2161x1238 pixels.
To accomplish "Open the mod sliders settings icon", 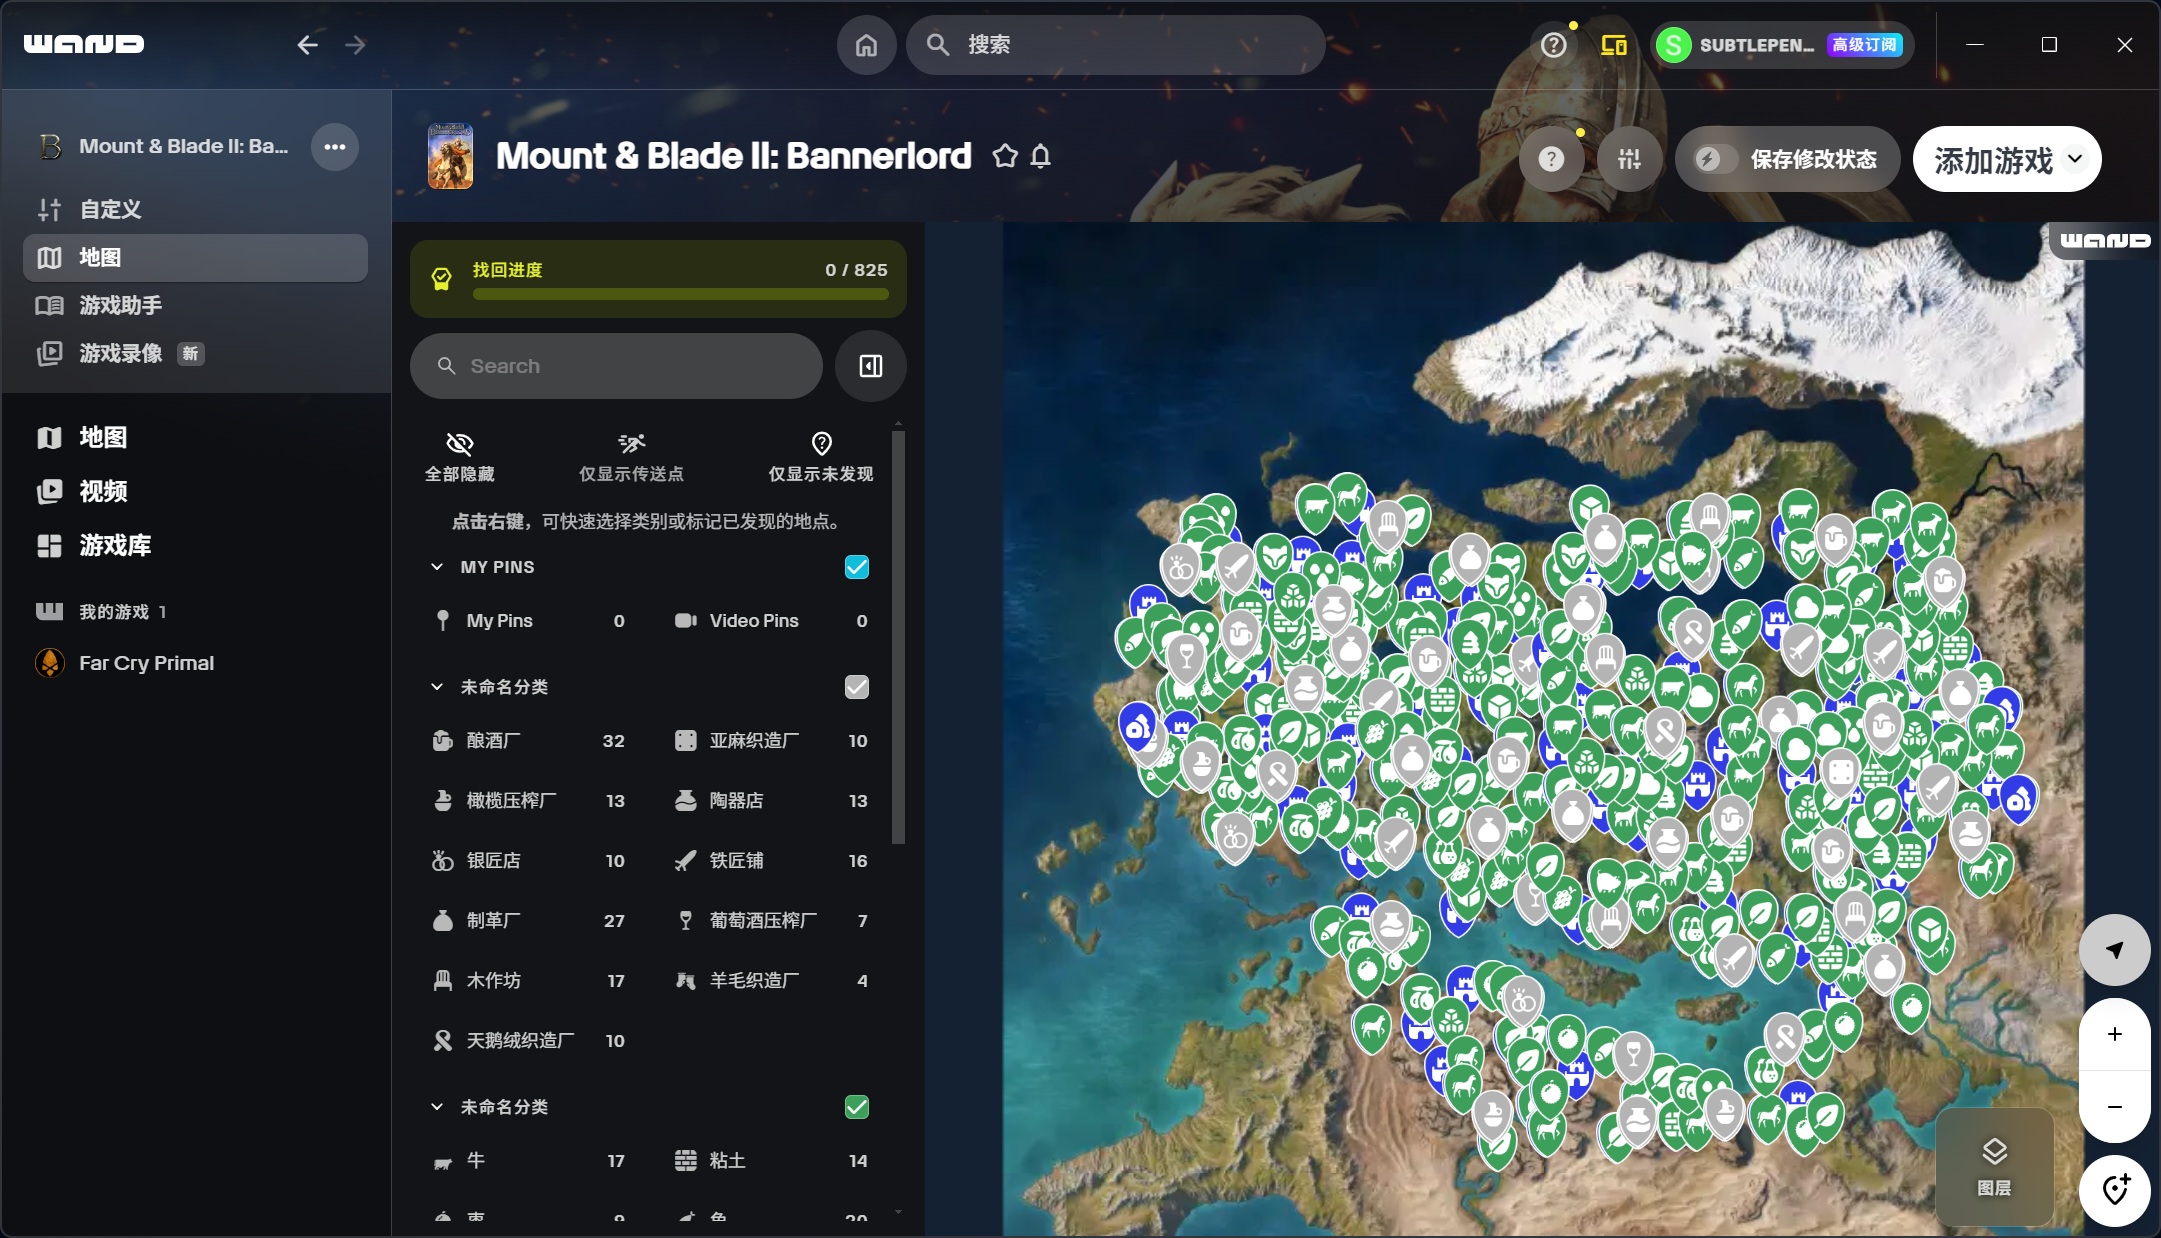I will coord(1629,159).
